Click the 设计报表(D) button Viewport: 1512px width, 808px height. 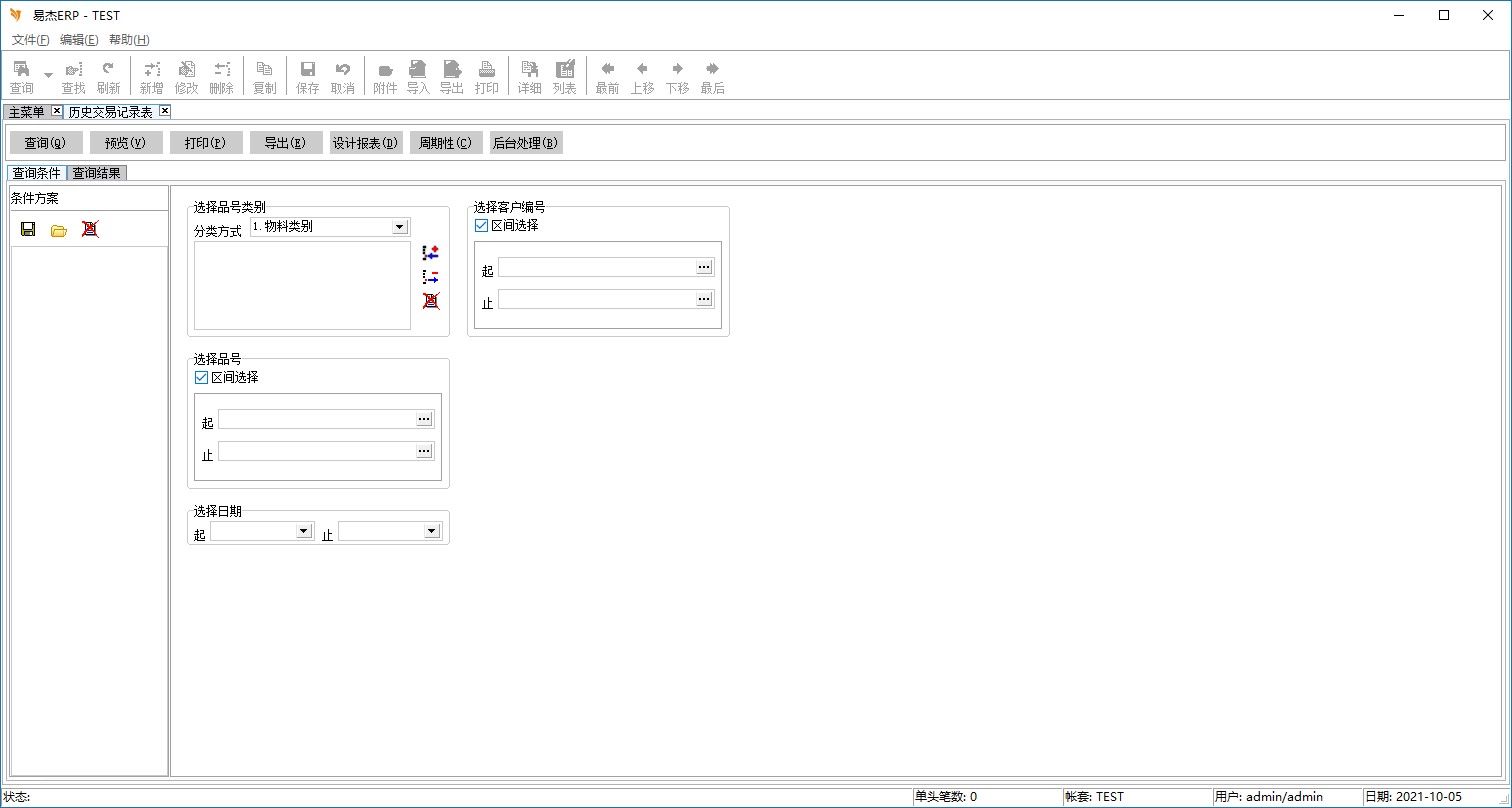(366, 143)
